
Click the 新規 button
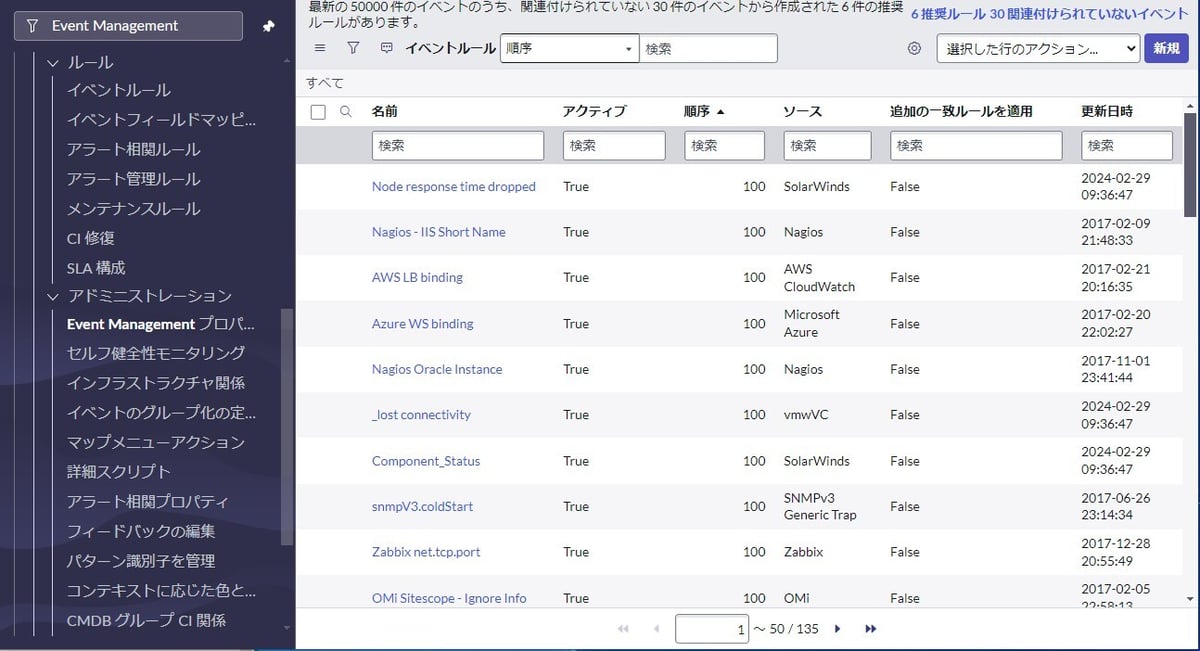[1166, 47]
